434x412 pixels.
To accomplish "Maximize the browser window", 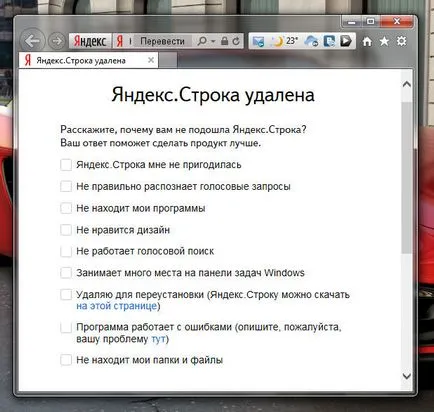I will 370,22.
